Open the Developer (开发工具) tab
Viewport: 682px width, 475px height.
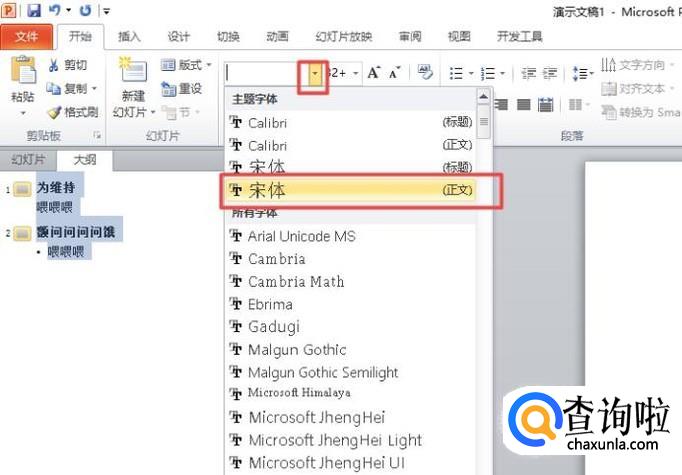click(520, 37)
